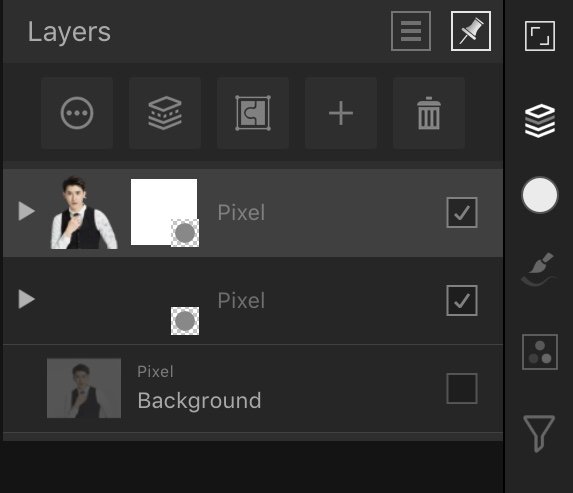Open the Brushes studio in sidebar
Viewport: 573px width, 493px height.
point(539,269)
